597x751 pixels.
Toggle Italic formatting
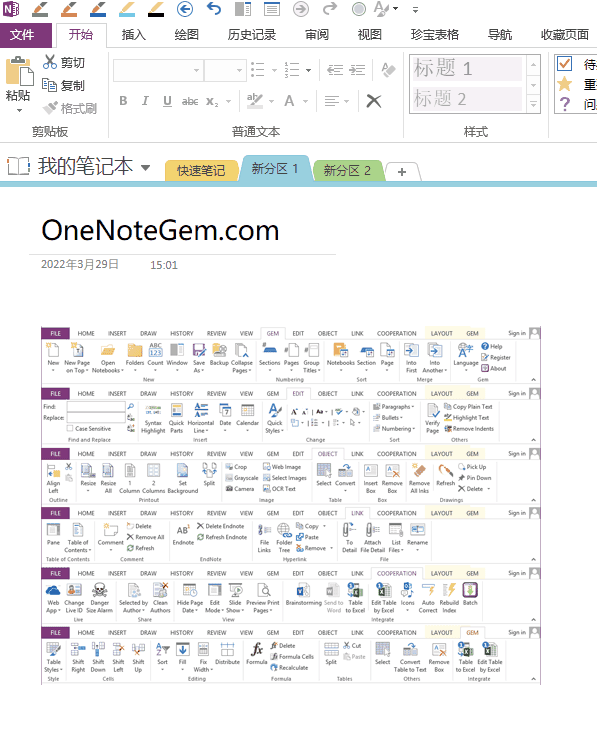point(145,101)
